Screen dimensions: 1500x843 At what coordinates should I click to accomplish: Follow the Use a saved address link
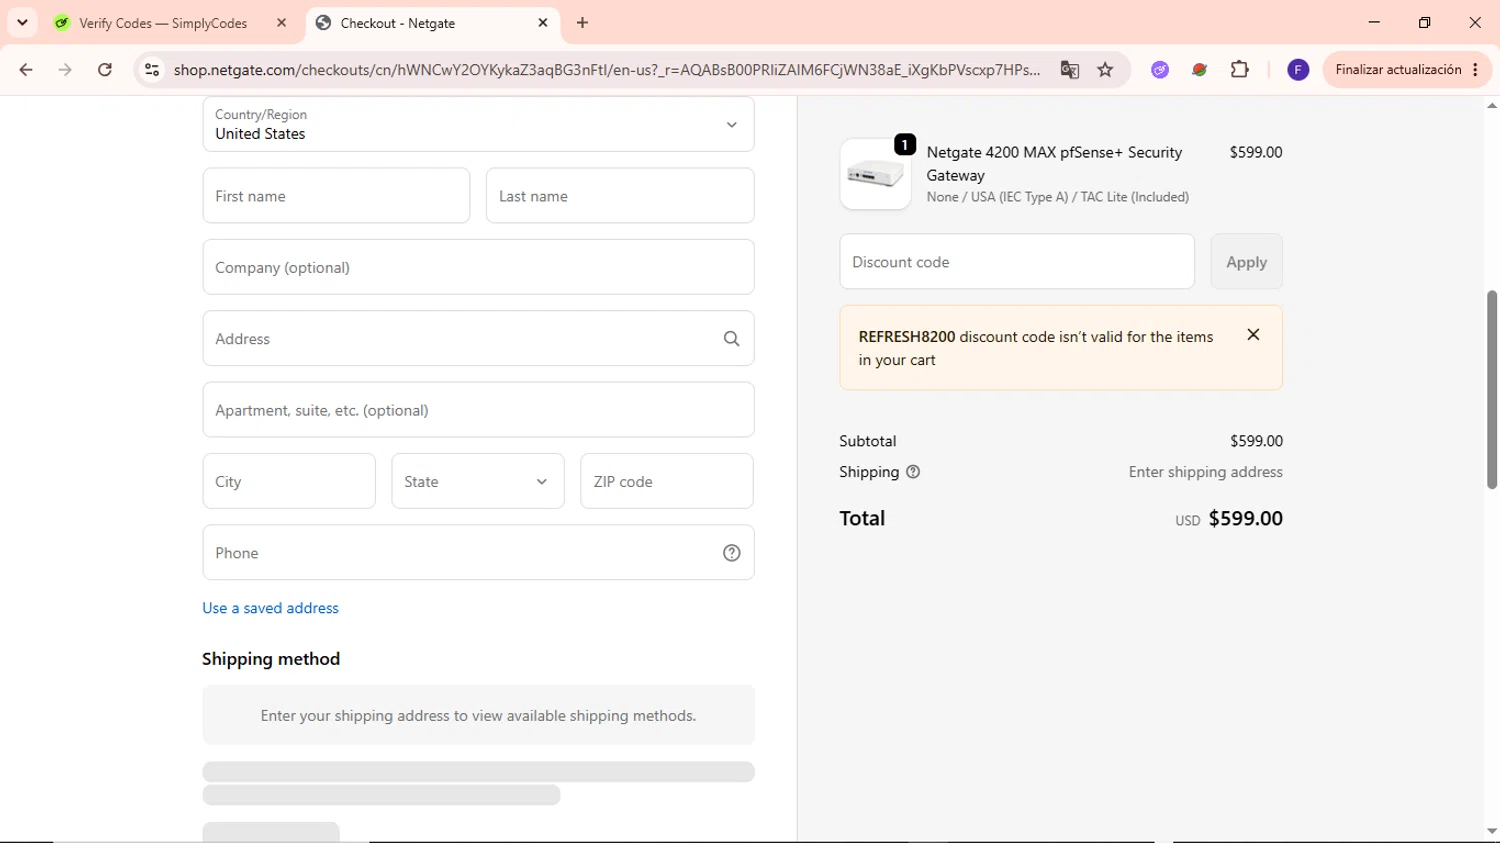(270, 608)
